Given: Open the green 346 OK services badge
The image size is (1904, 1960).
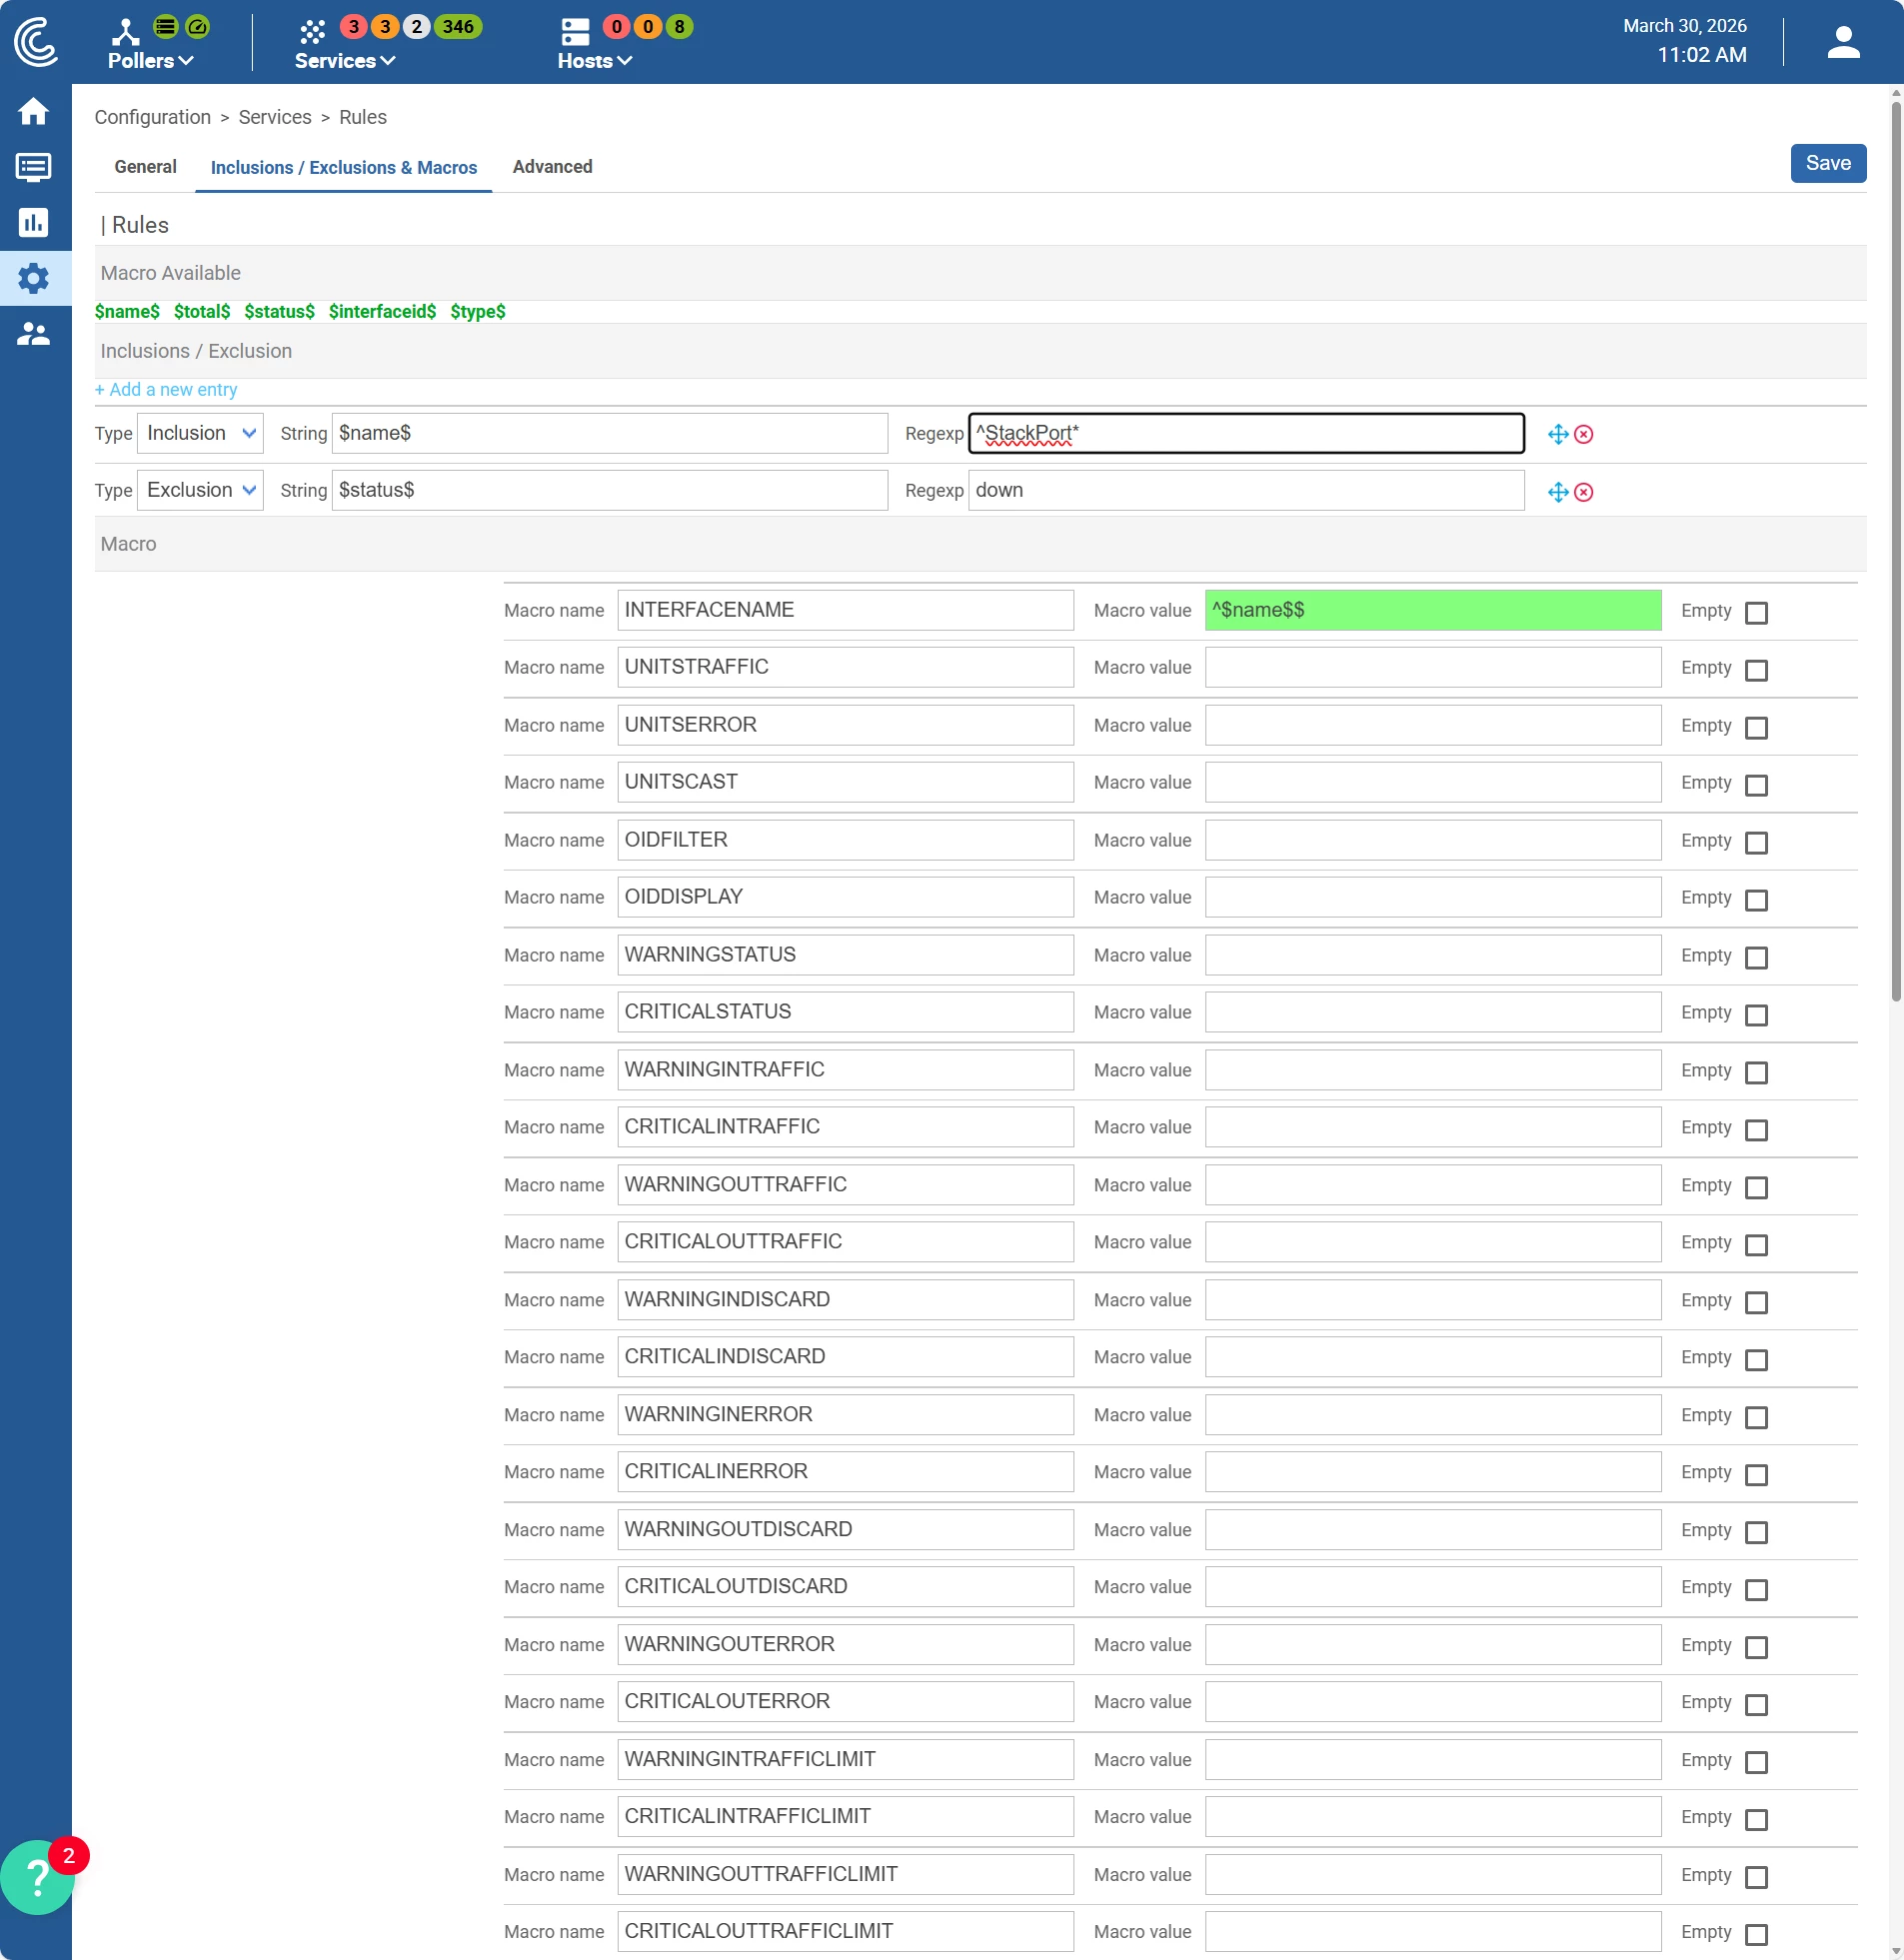Looking at the screenshot, I should tap(458, 27).
